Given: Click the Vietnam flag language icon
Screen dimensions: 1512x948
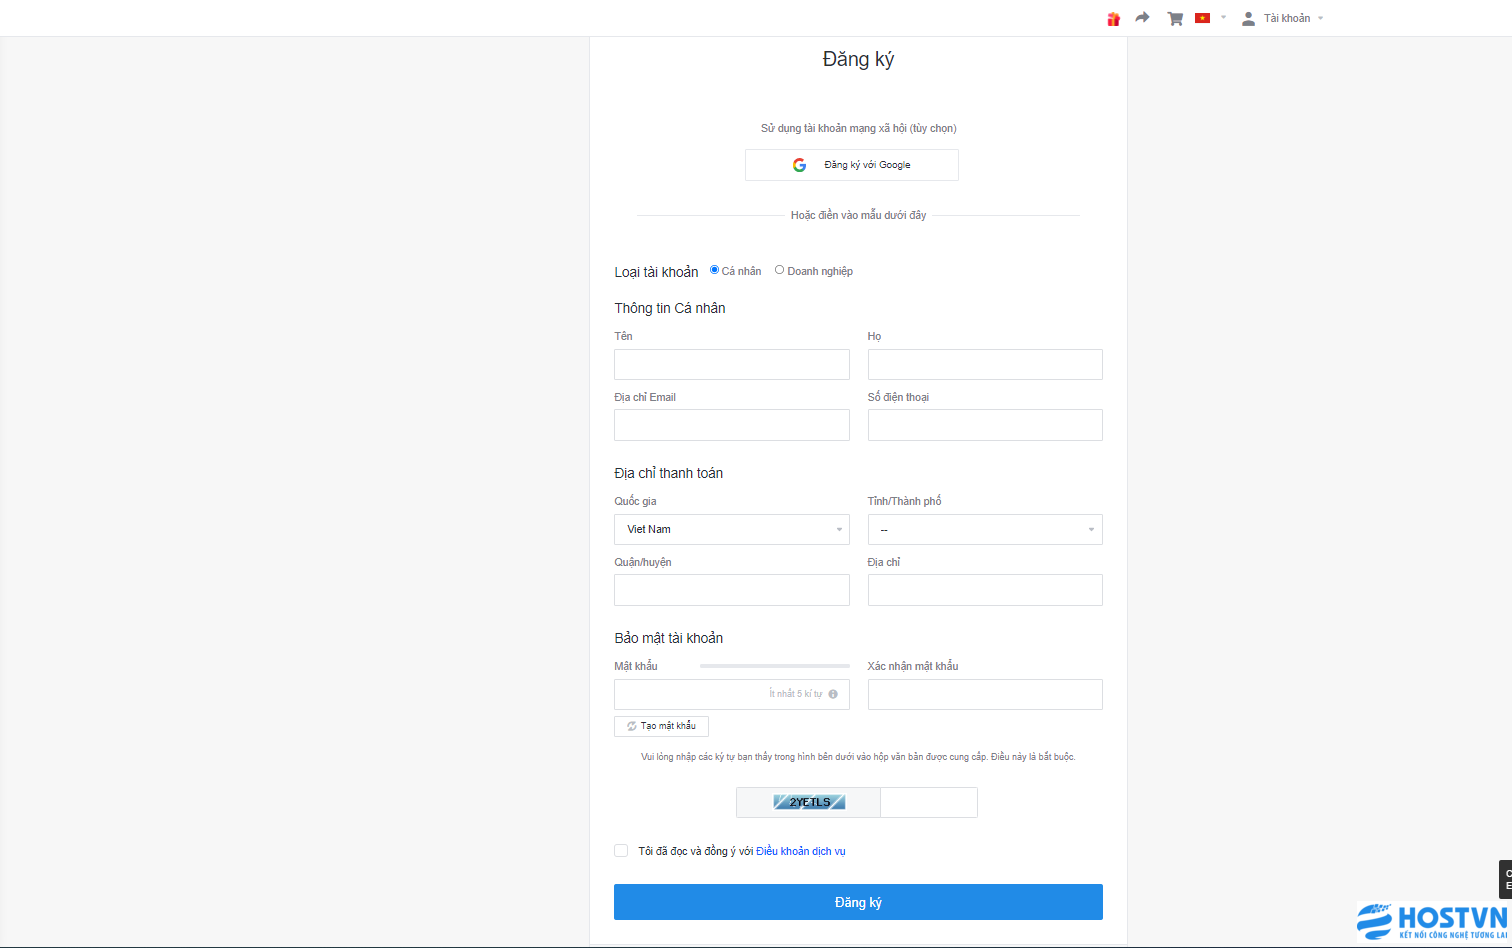Looking at the screenshot, I should pos(1203,18).
